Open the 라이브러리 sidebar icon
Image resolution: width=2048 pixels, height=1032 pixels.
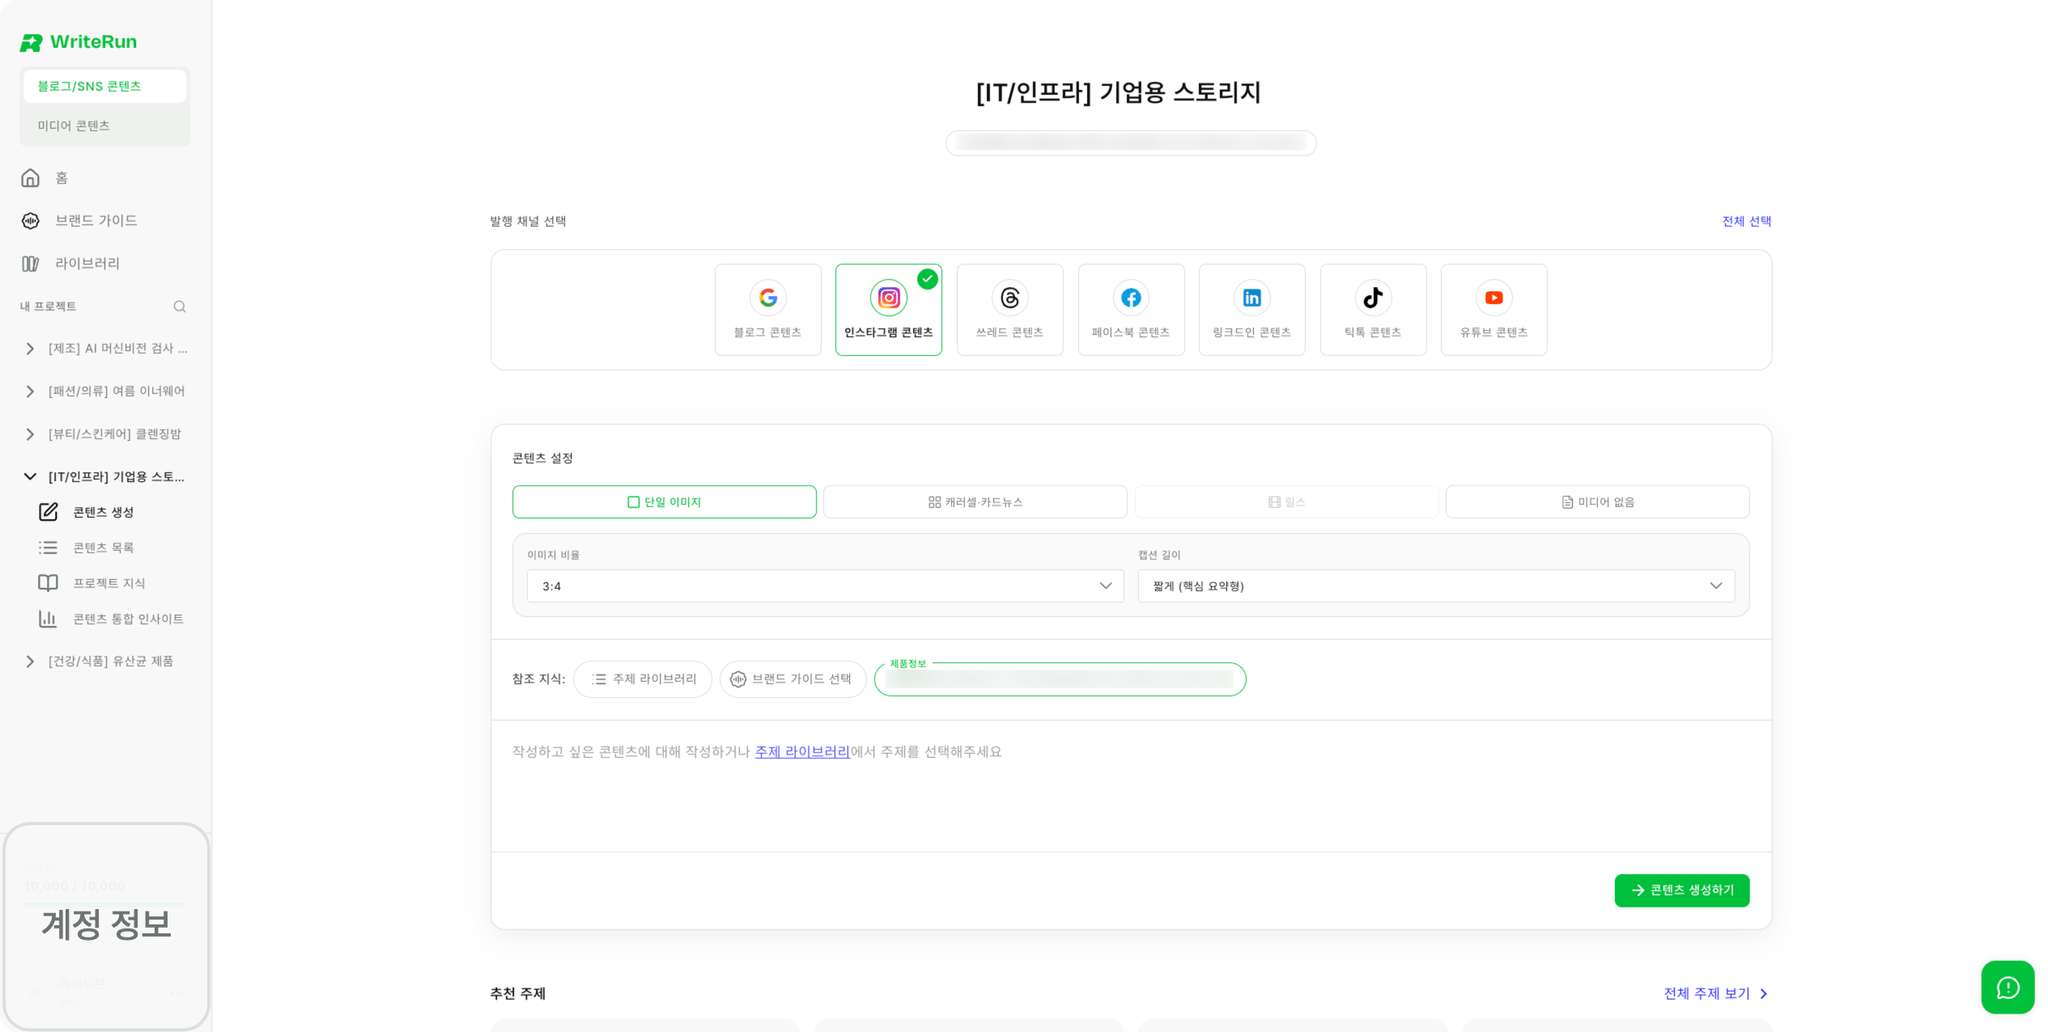pos(30,264)
